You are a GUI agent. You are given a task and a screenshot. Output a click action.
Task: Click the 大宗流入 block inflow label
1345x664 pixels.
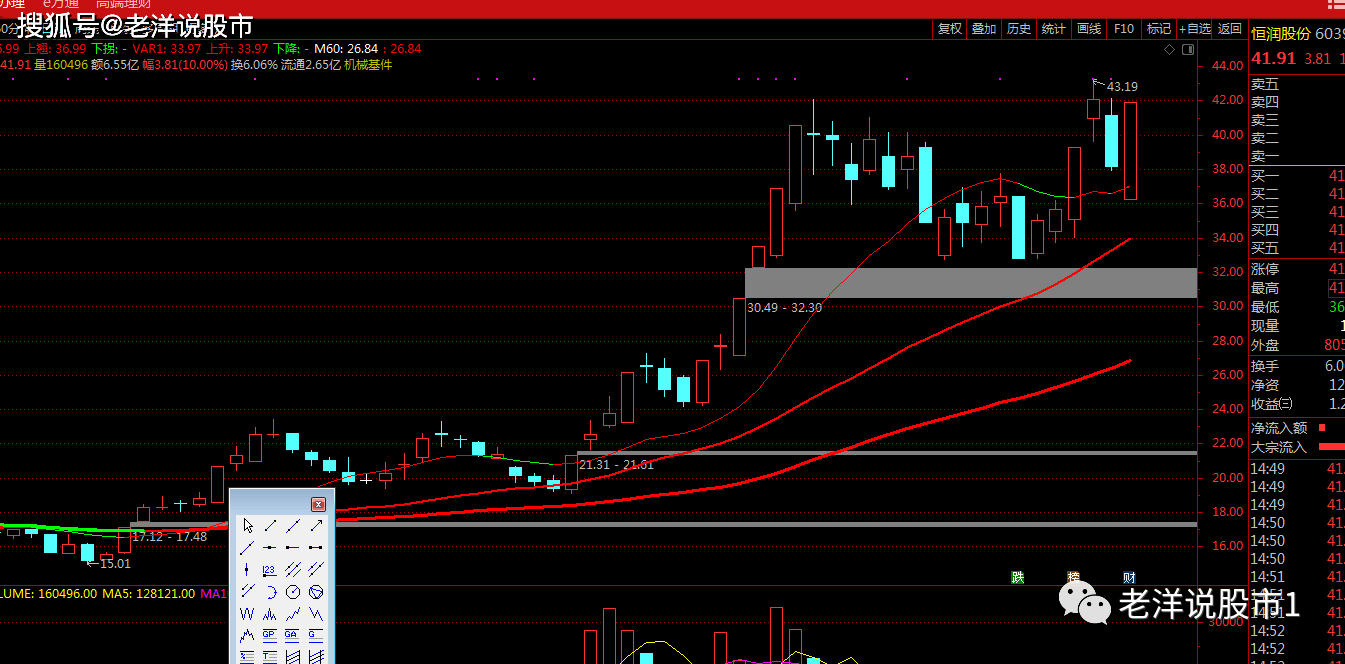1279,447
